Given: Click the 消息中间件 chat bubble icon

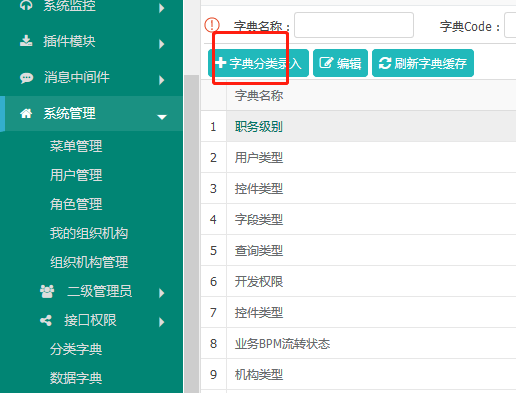Looking at the screenshot, I should point(26,78).
